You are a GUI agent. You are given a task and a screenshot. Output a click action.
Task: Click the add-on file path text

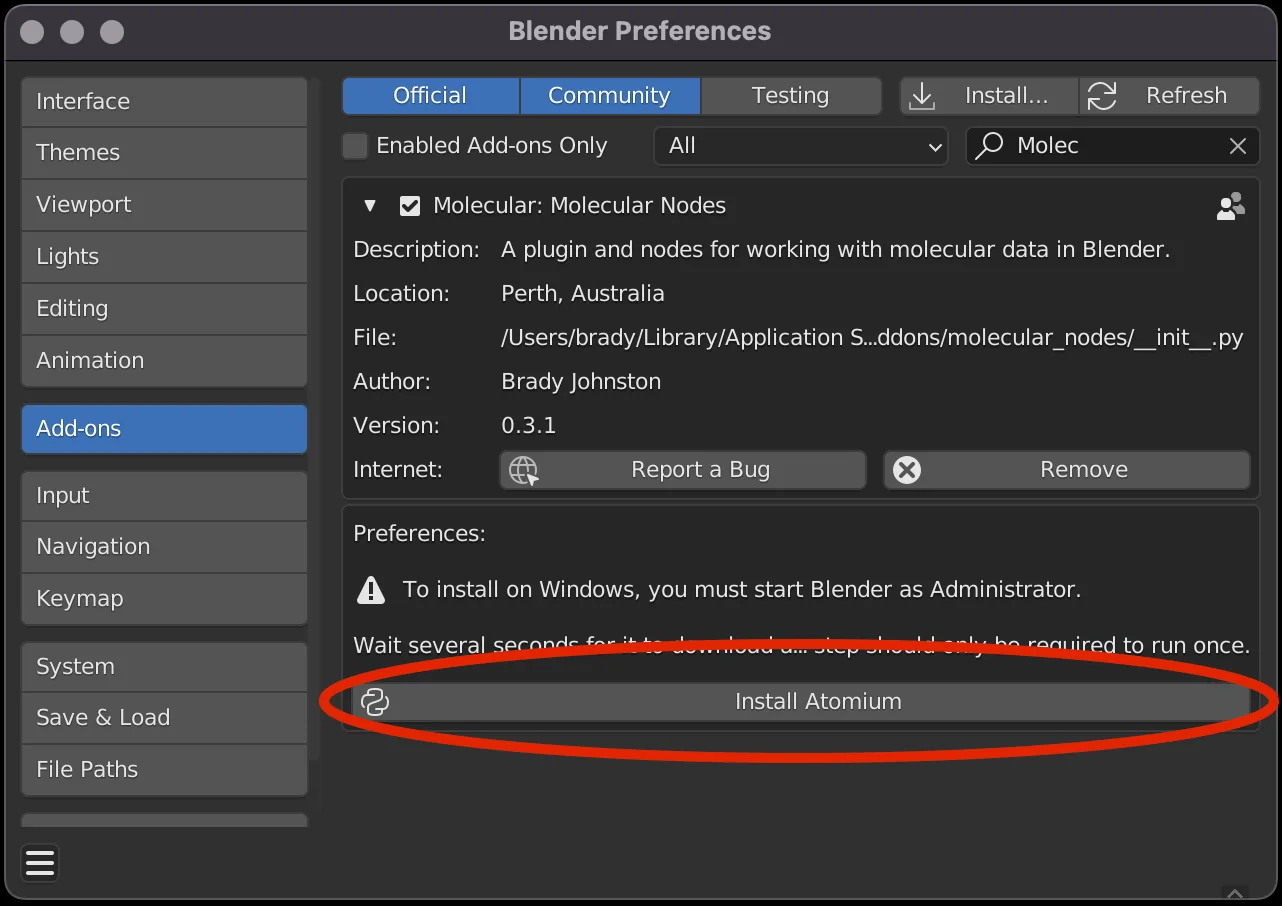coord(872,338)
